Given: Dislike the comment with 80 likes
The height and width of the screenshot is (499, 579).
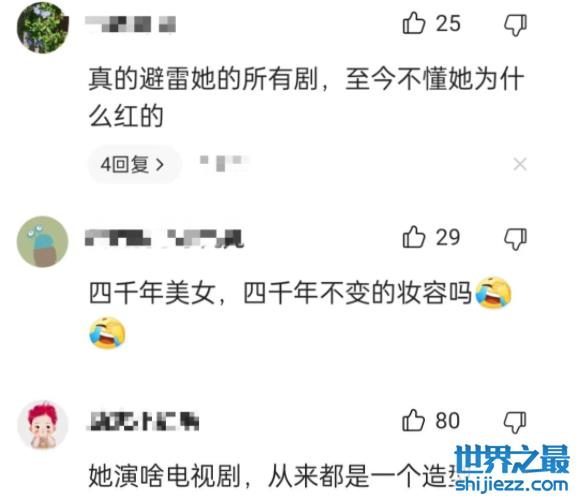Looking at the screenshot, I should coord(515,422).
